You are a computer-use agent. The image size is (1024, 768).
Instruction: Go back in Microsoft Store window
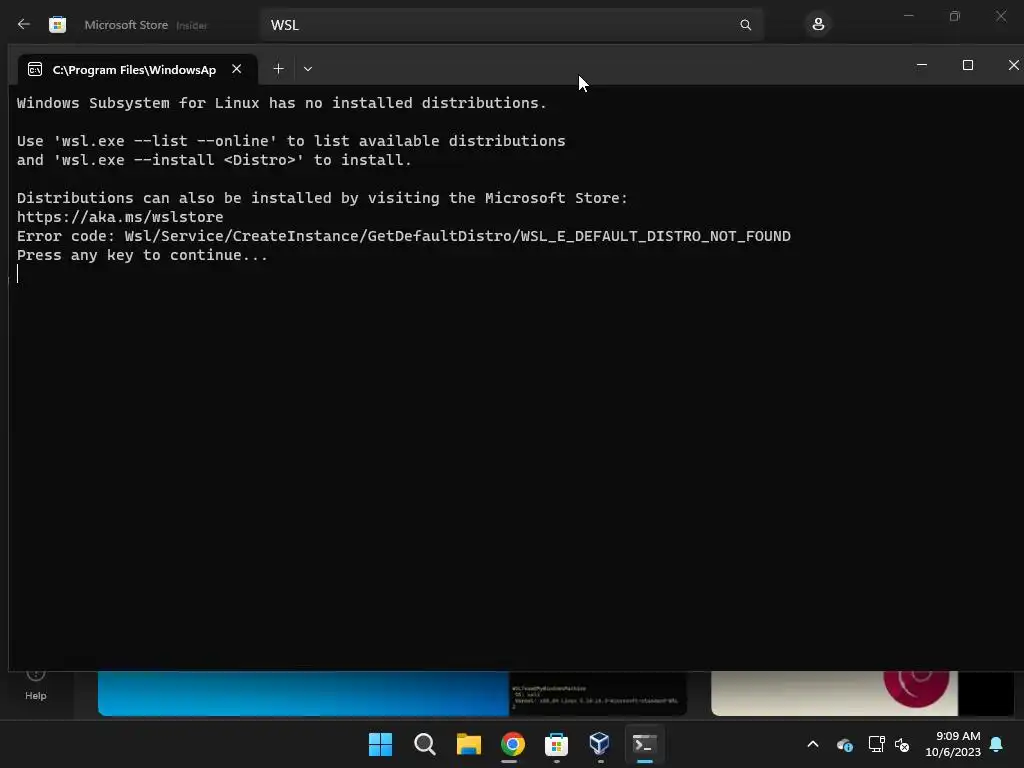(x=24, y=24)
